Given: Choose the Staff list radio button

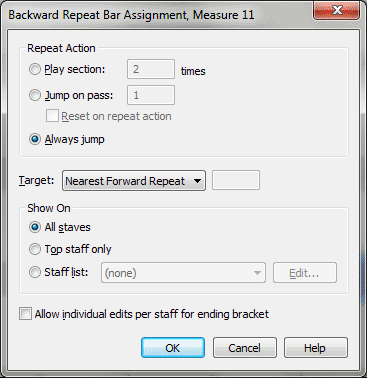Looking at the screenshot, I should coord(35,272).
